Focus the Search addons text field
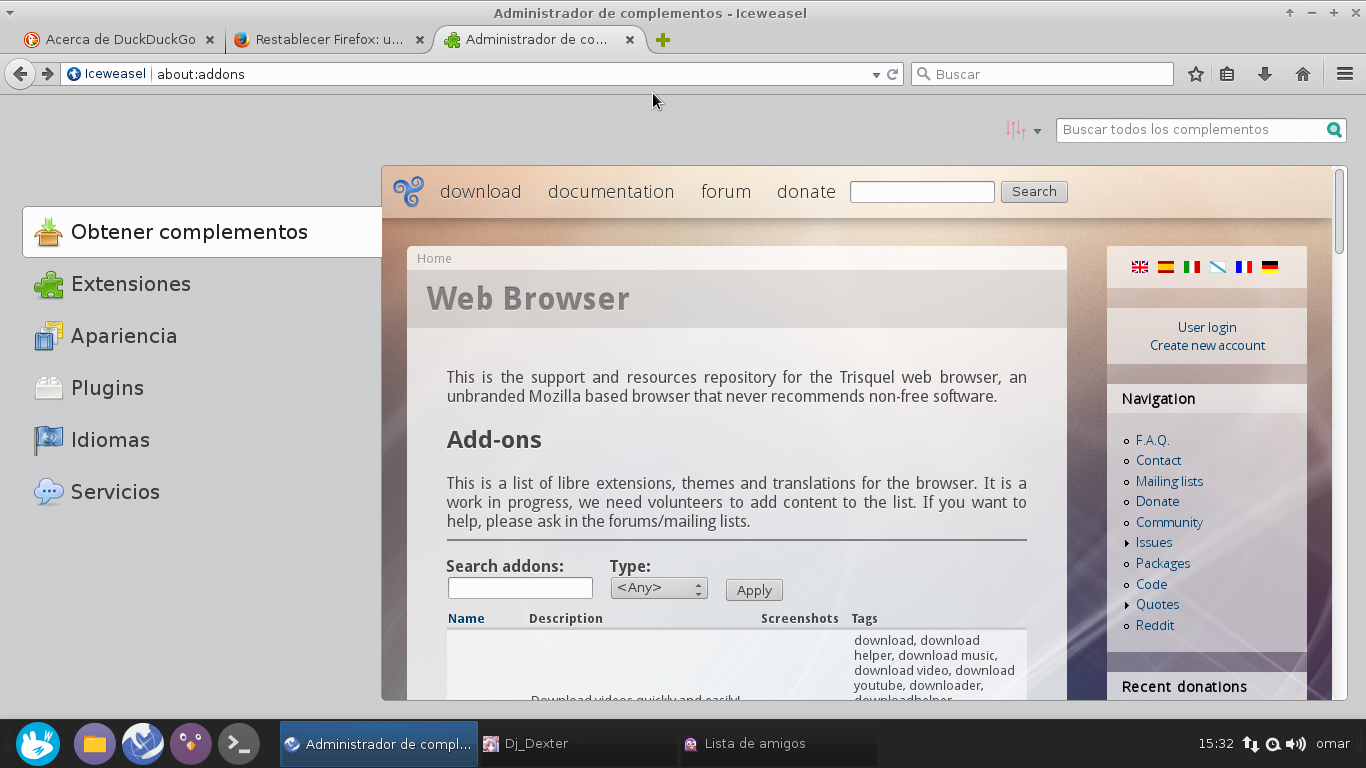The image size is (1366, 768). coord(520,588)
